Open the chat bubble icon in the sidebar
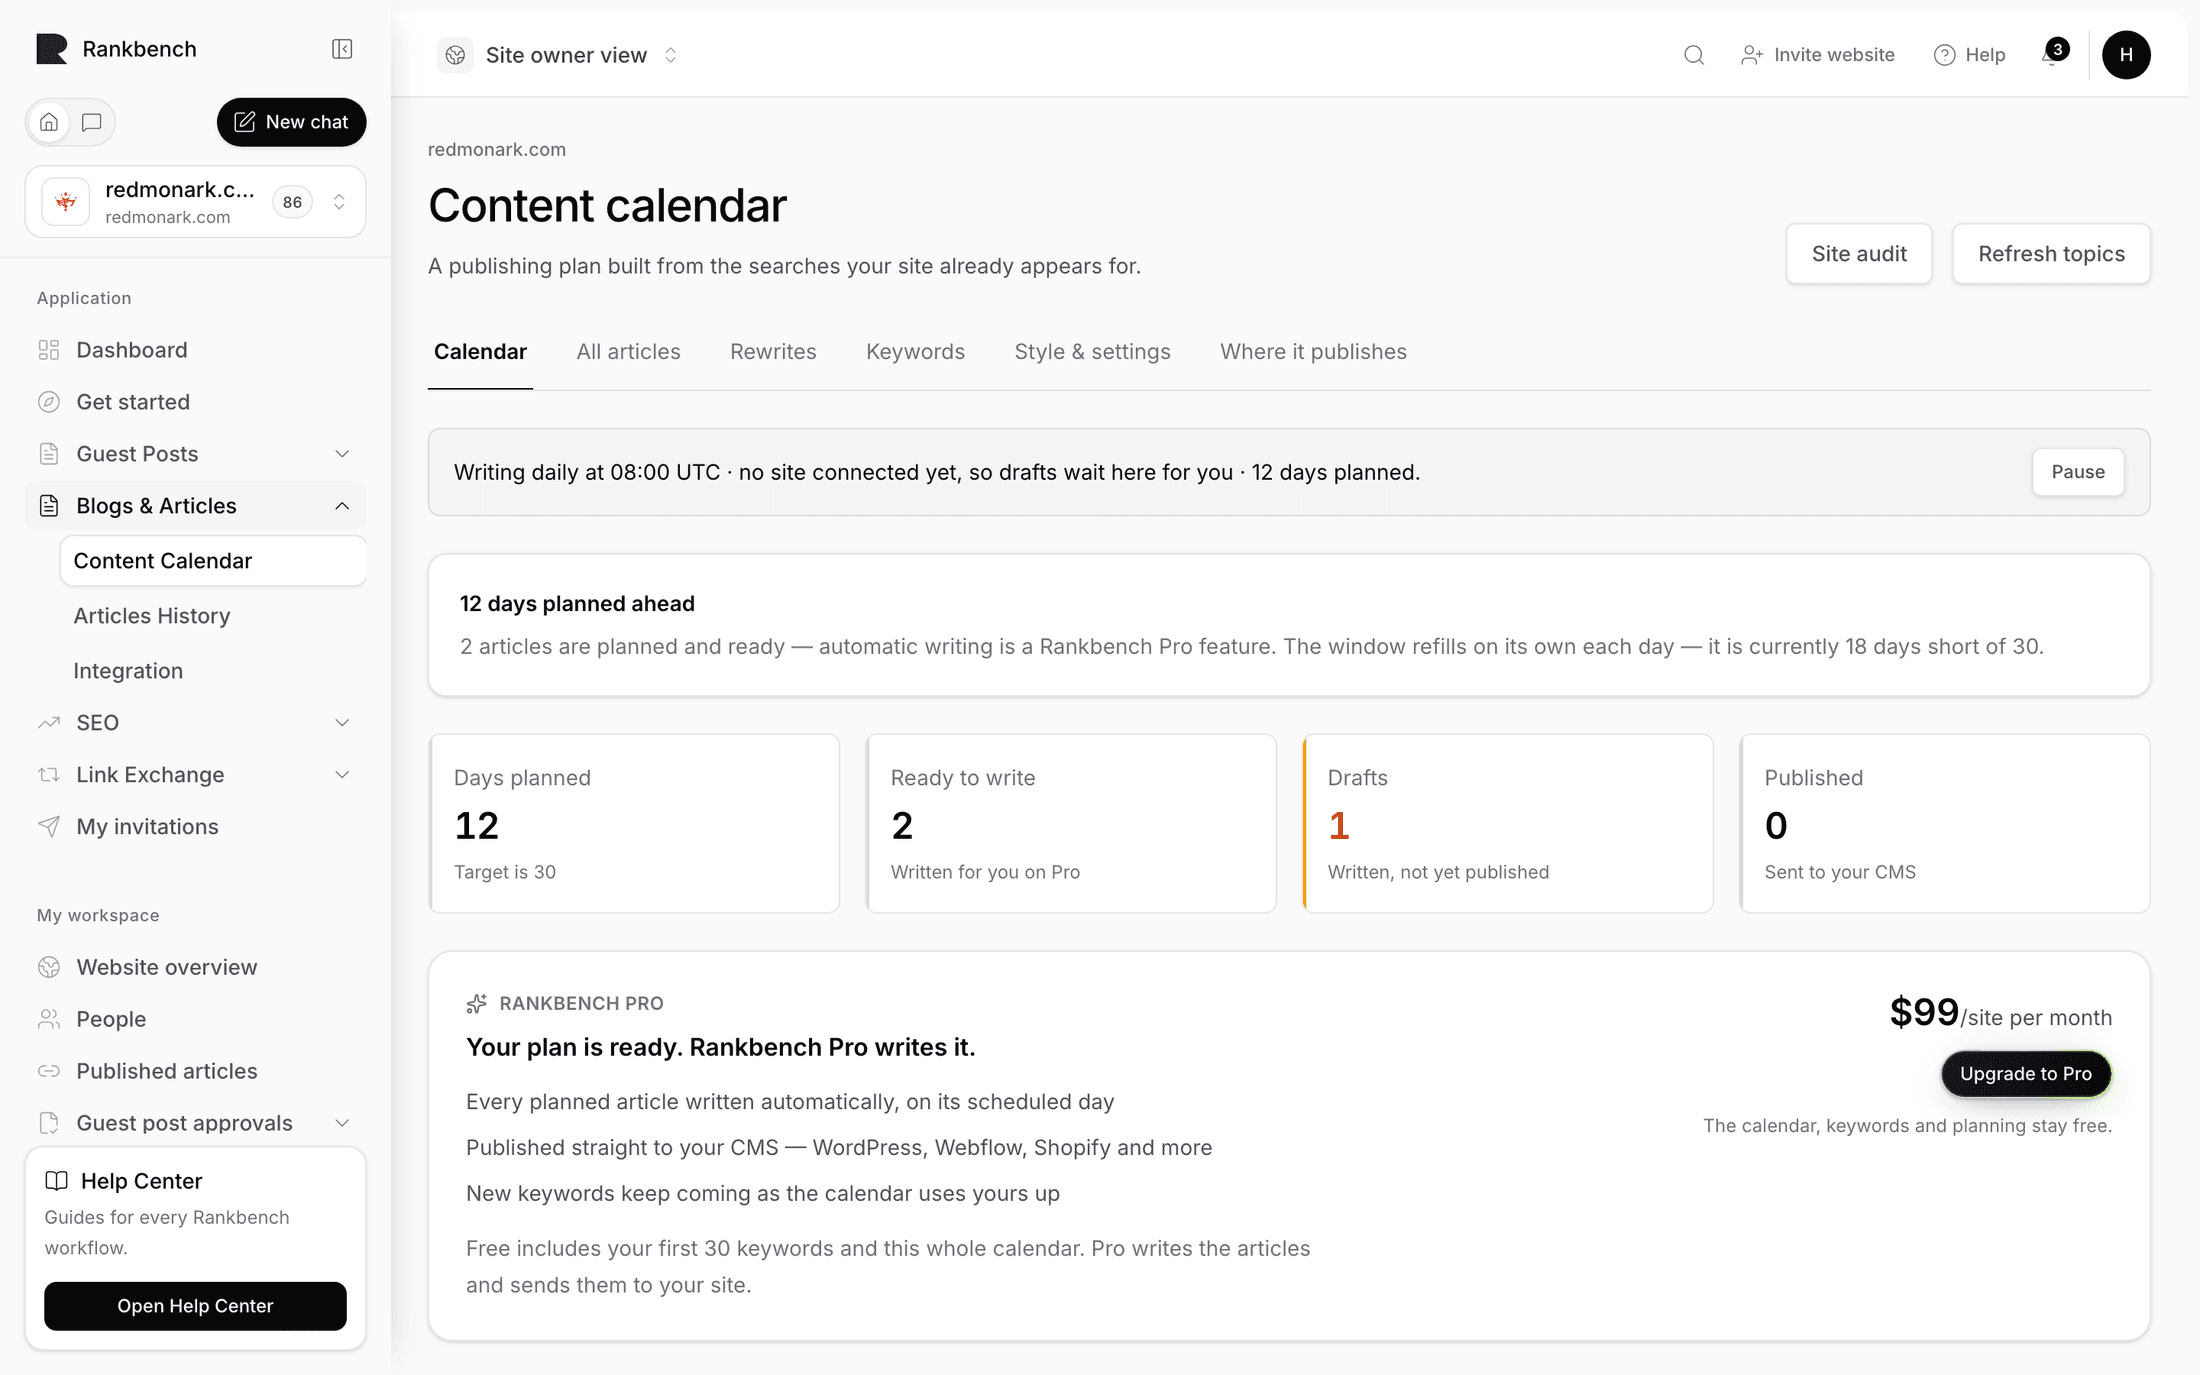The width and height of the screenshot is (2200, 1375). tap(92, 122)
